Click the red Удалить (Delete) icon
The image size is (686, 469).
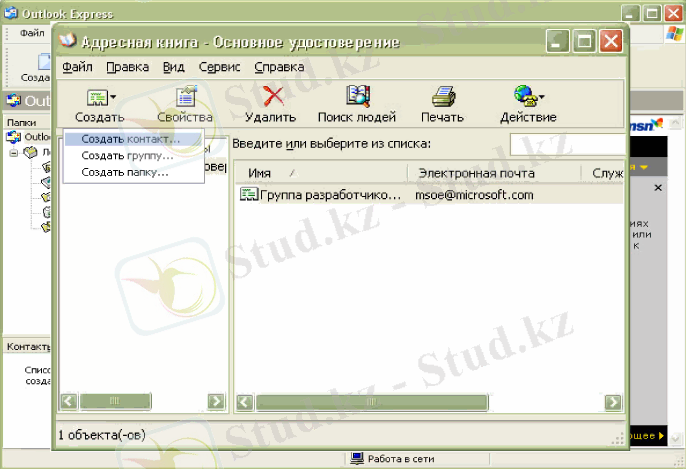[x=271, y=97]
